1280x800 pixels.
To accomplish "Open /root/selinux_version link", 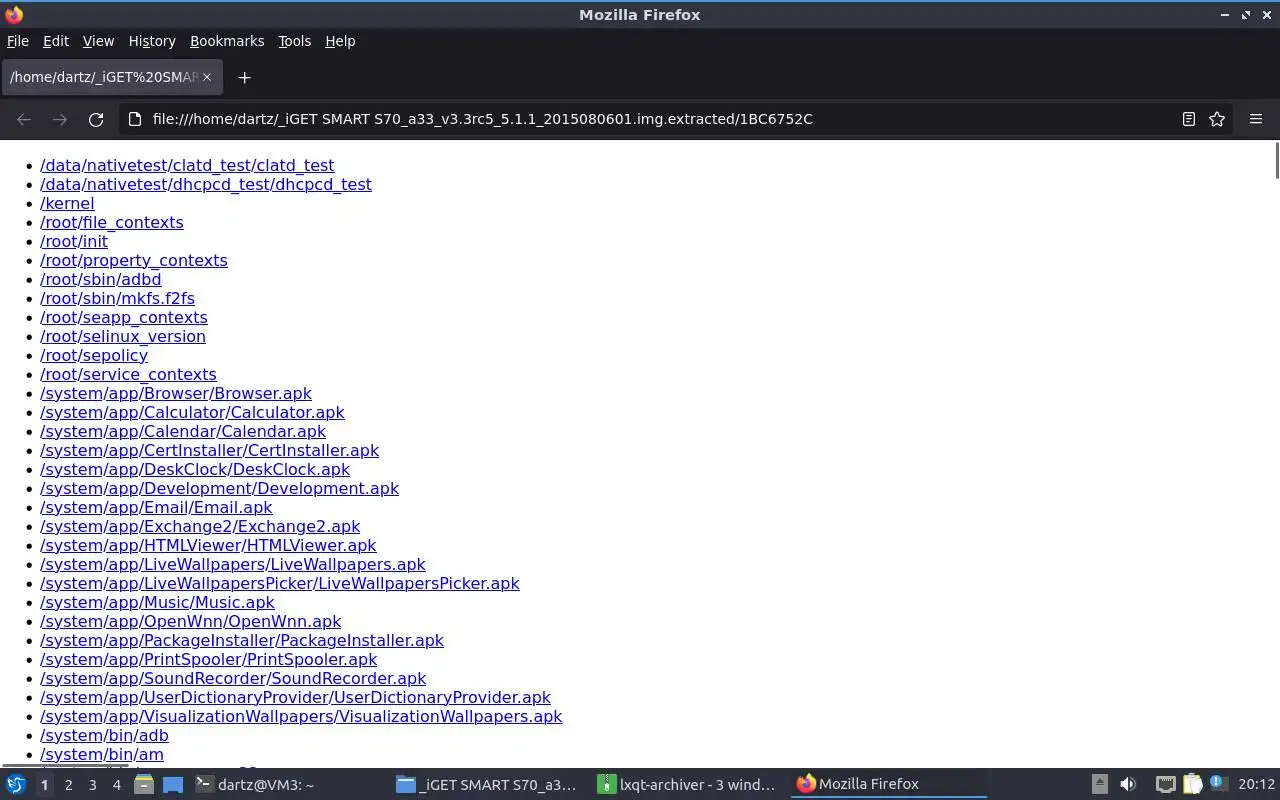I will [x=123, y=336].
